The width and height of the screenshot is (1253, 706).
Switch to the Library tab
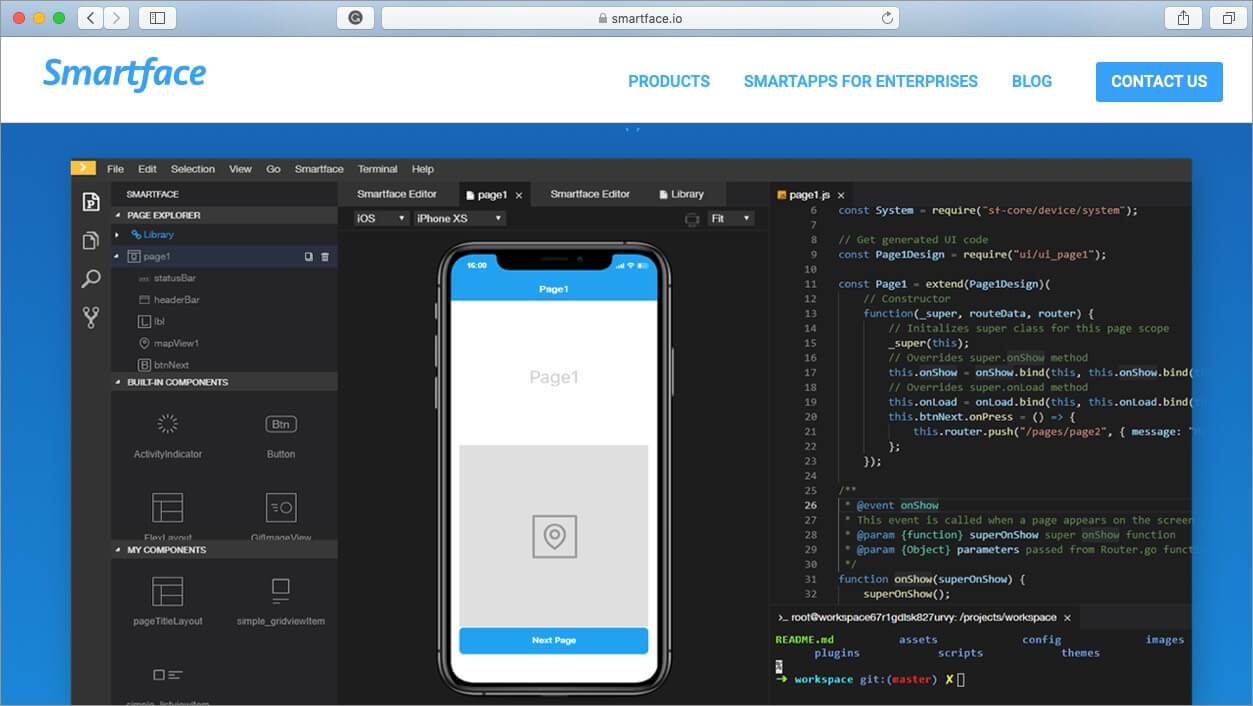pos(682,194)
